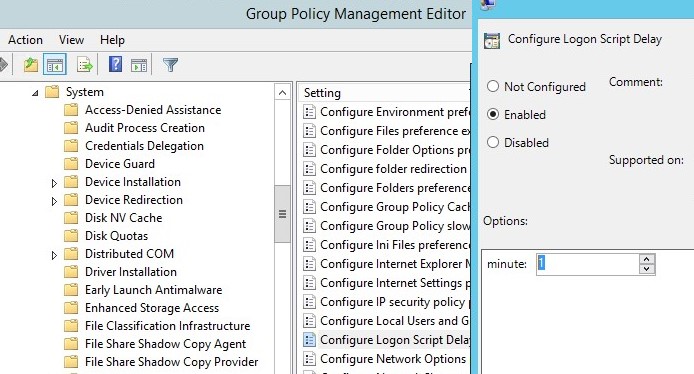Open Help via blue question mark icon
This screenshot has height=374, width=694.
115,65
